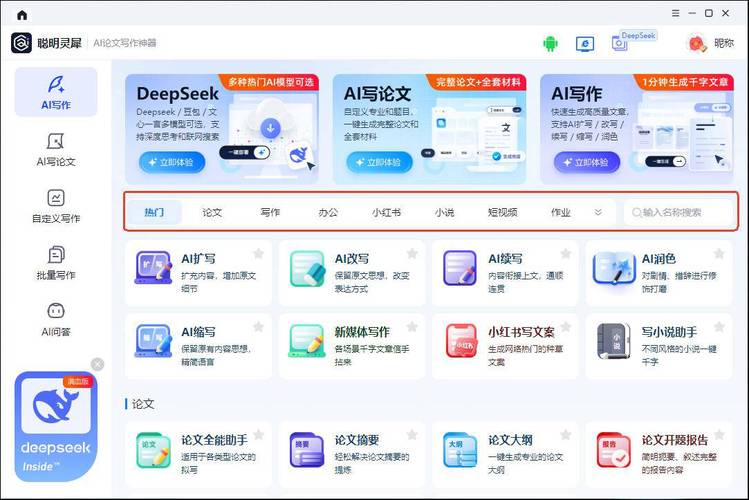Image resolution: width=749 pixels, height=500 pixels.
Task: Open AI写作 in the left sidebar
Action: [56, 91]
